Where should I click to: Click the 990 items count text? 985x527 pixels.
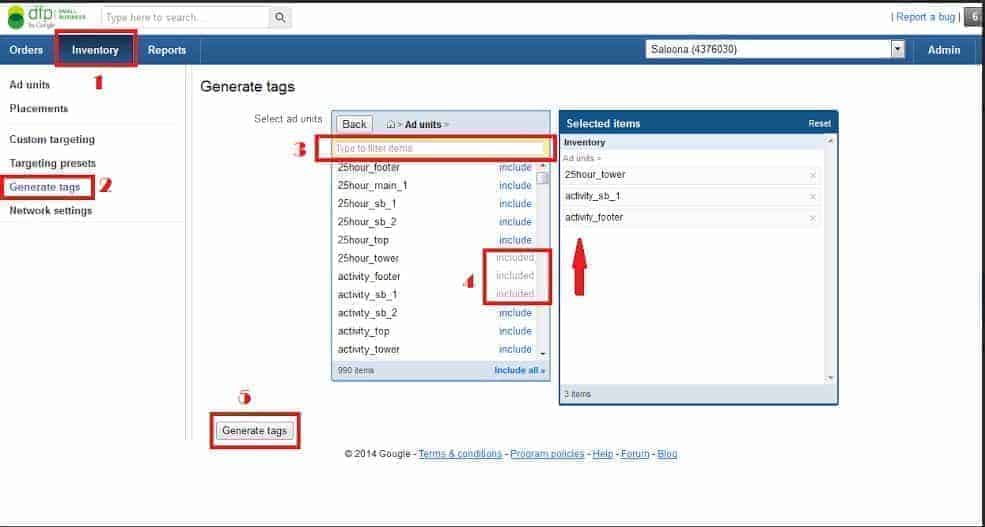pos(356,371)
